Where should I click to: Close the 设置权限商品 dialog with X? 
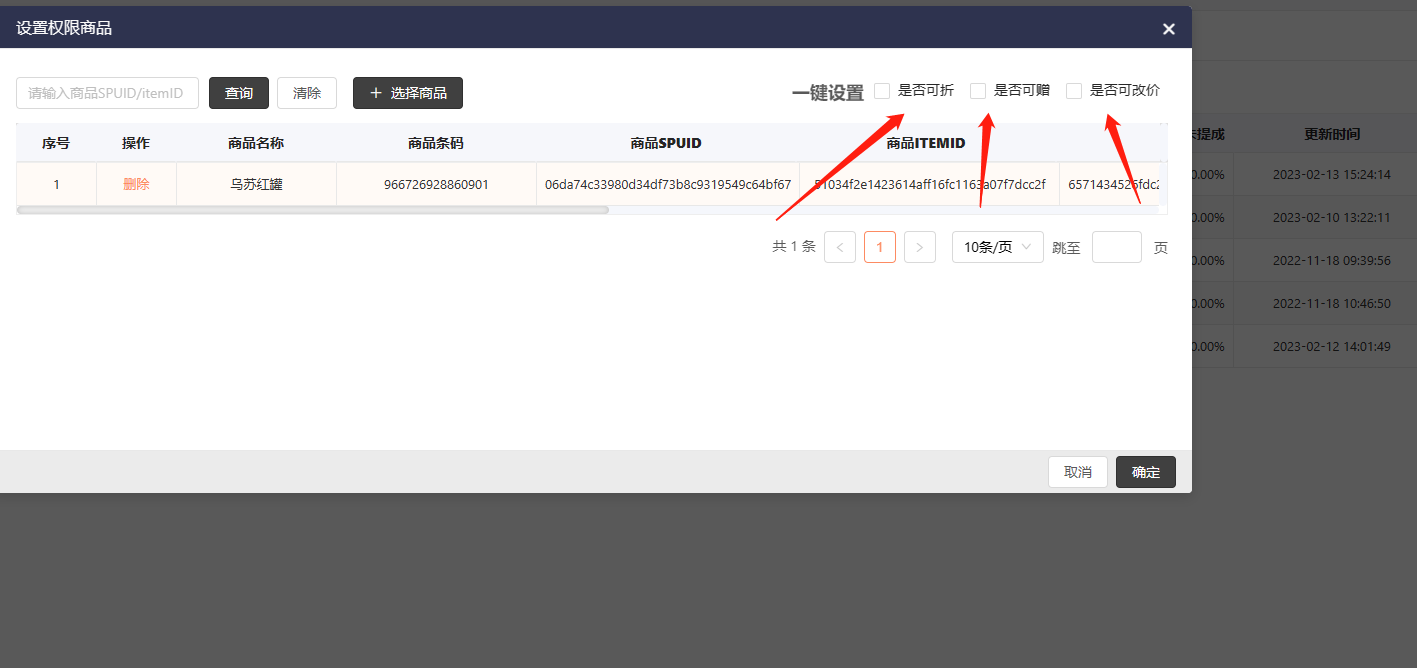coord(1168,29)
